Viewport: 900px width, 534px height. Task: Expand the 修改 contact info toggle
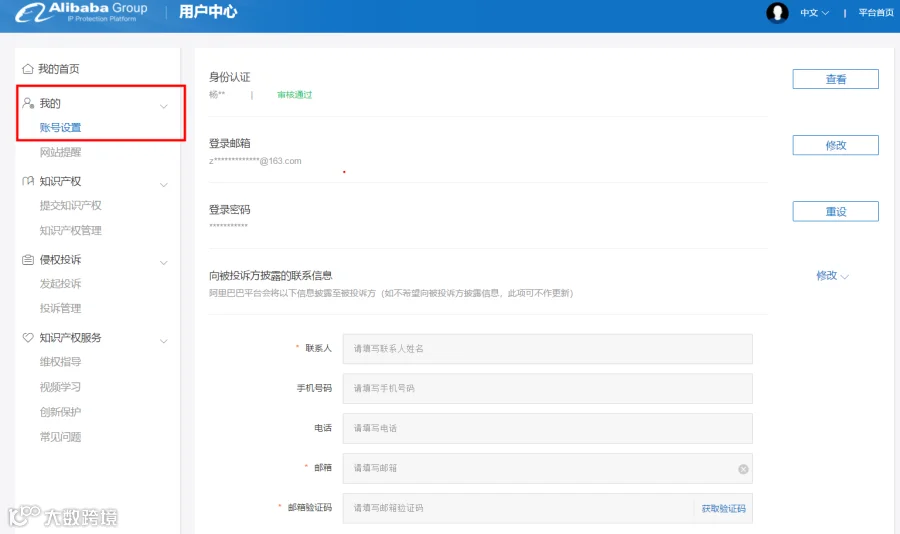[832, 276]
